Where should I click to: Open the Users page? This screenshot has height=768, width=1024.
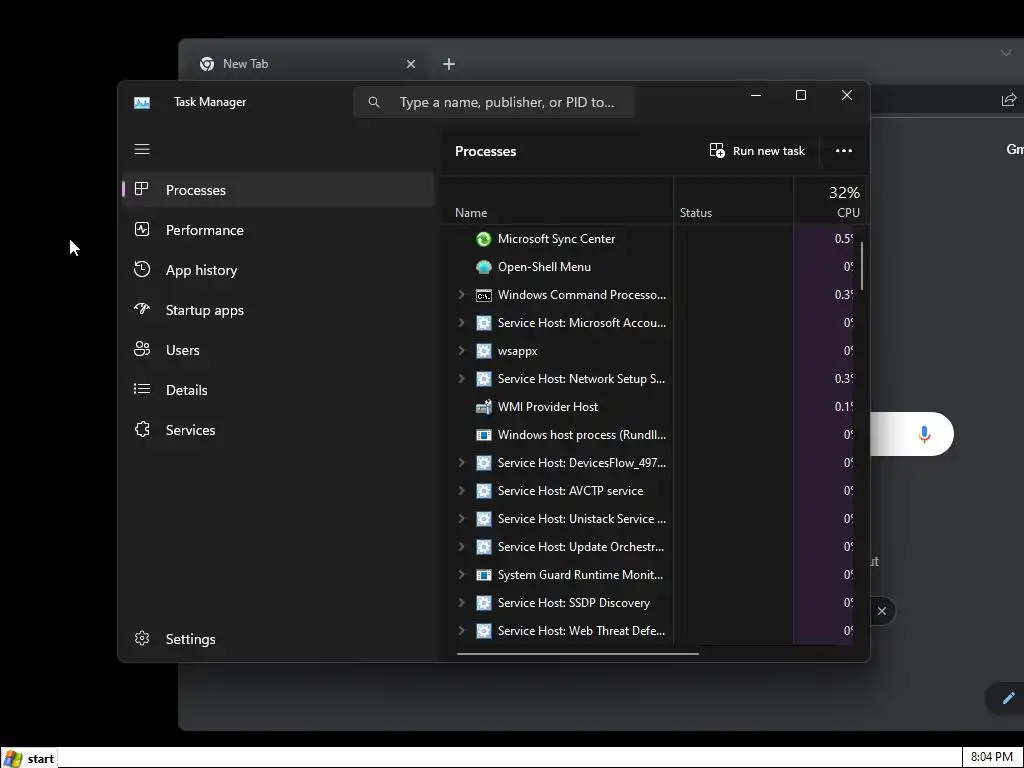tap(278, 350)
